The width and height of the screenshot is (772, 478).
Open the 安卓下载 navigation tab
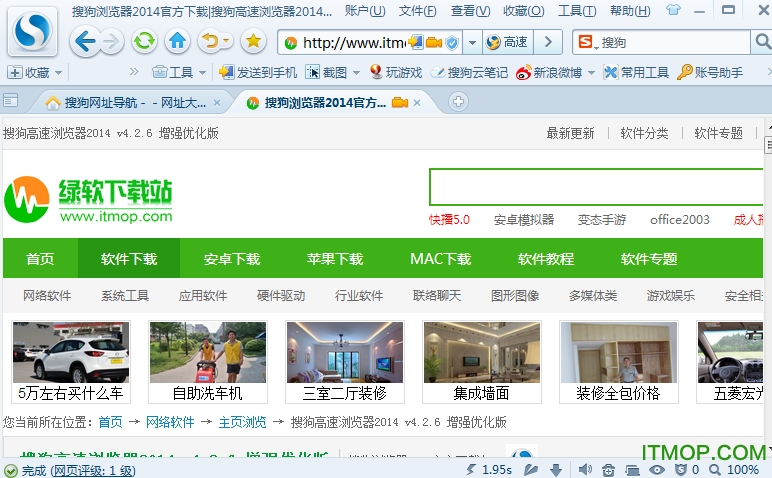(232, 258)
